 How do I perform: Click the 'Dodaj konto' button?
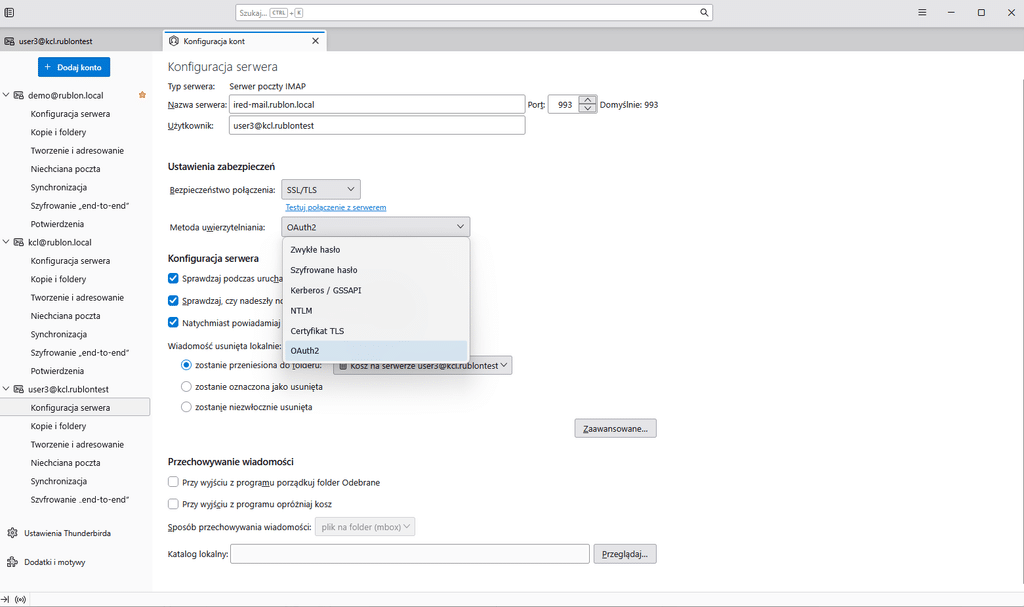74,67
